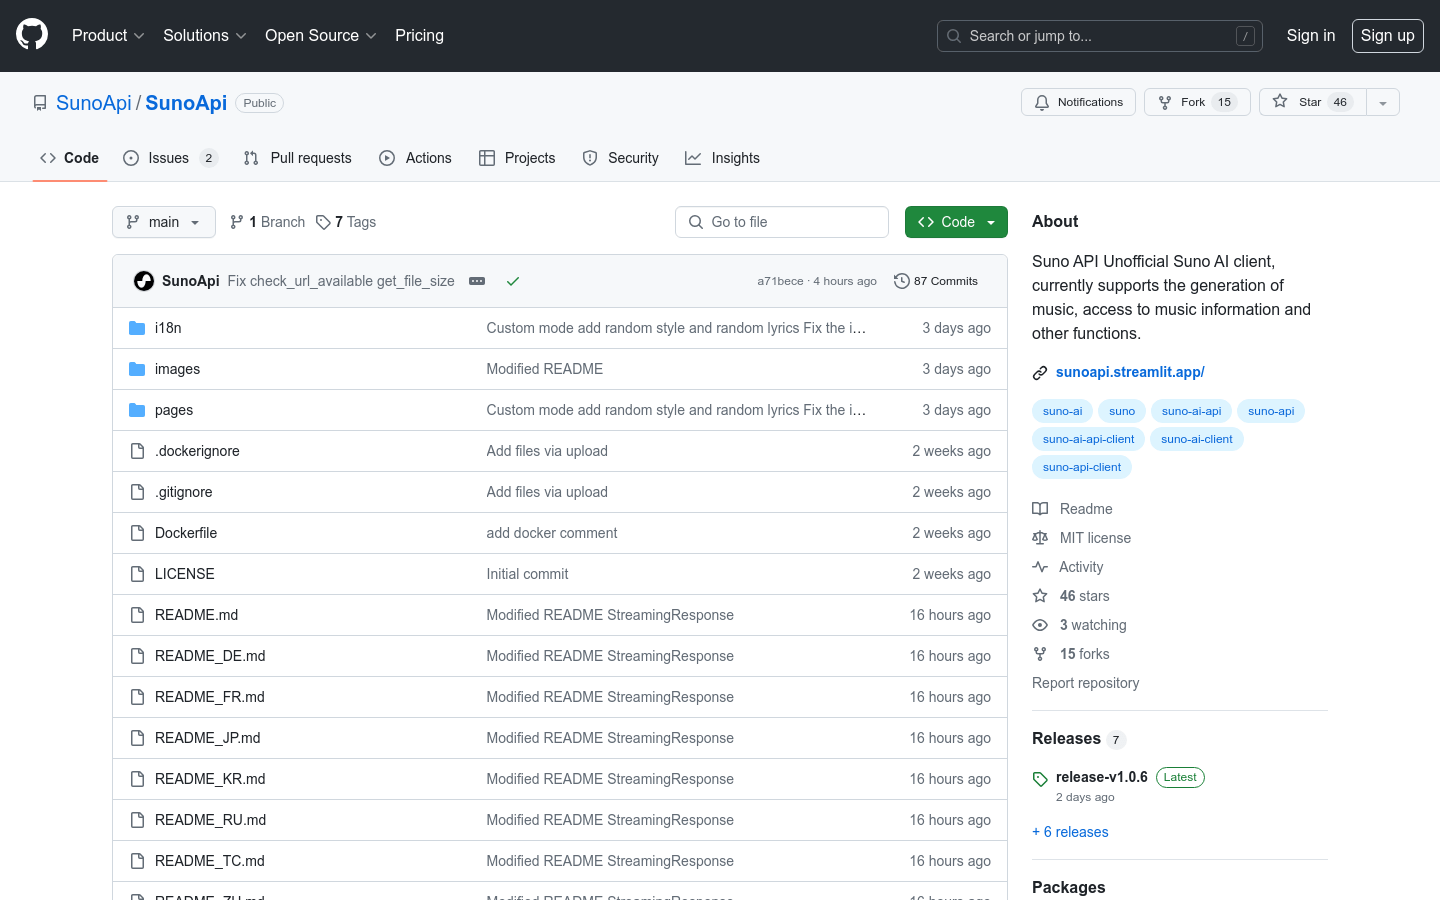Screen dimensions: 1440x900
Task: Click the green commit status checkmark
Action: point(513,281)
